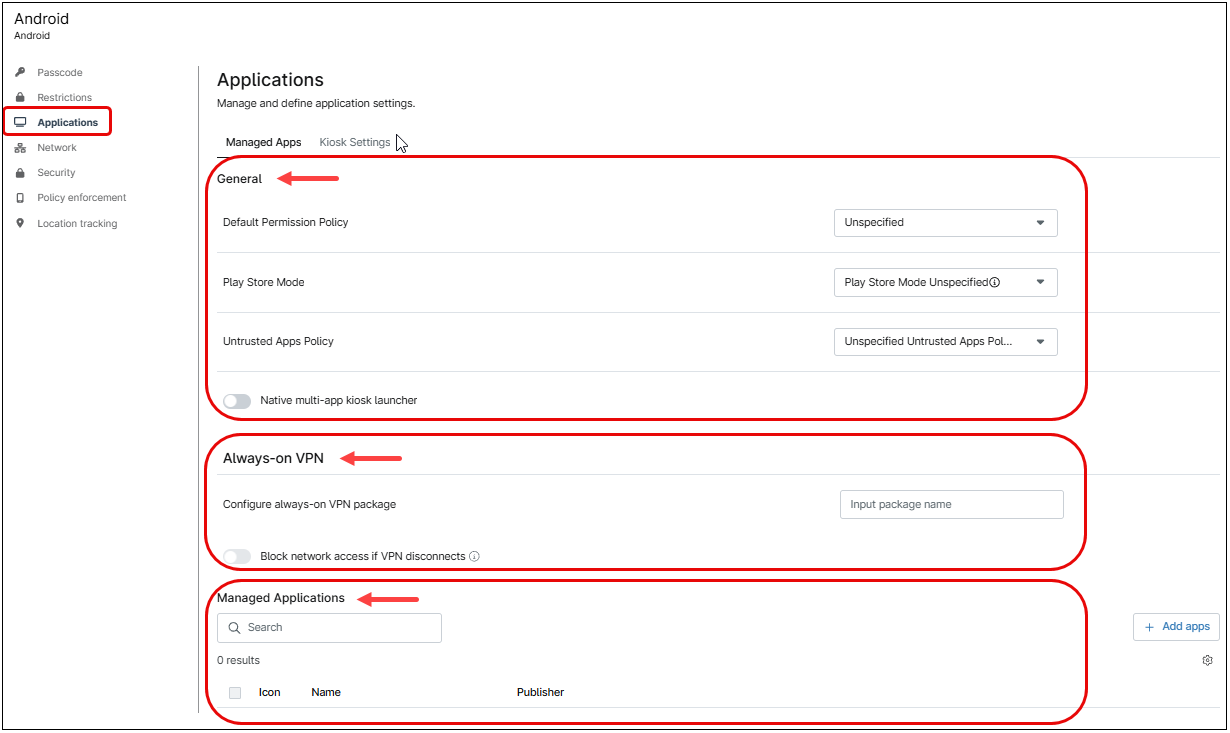Click the Policy enforcement device icon
1230x733 pixels.
coord(20,198)
